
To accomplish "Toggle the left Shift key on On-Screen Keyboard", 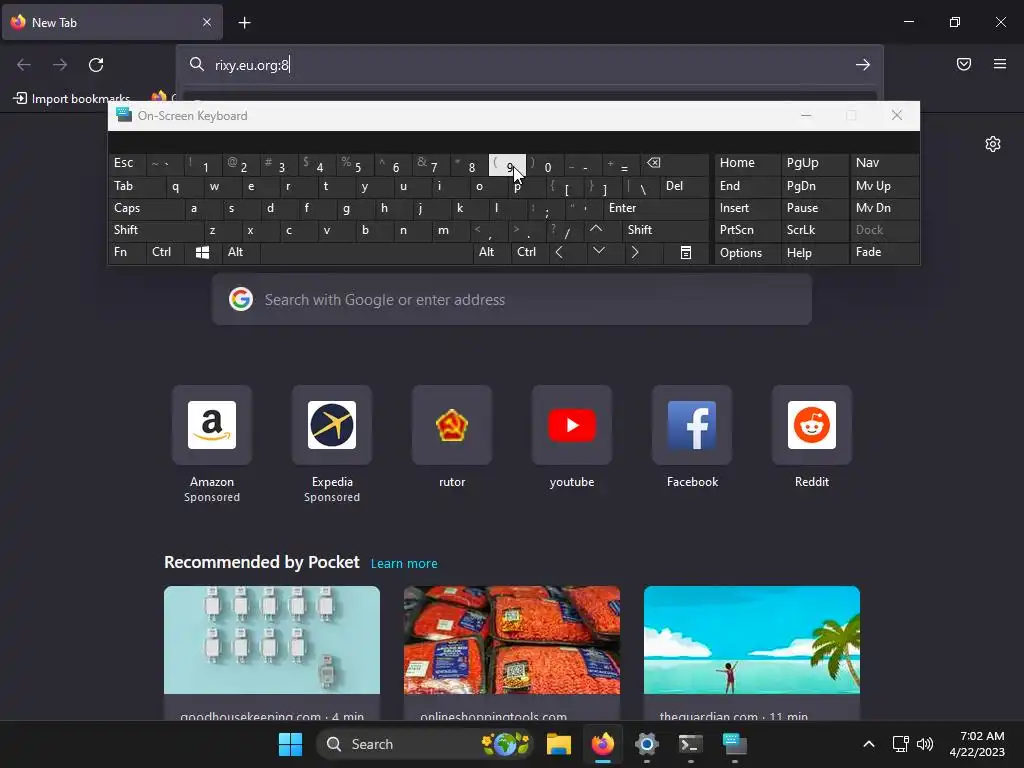I will point(155,230).
